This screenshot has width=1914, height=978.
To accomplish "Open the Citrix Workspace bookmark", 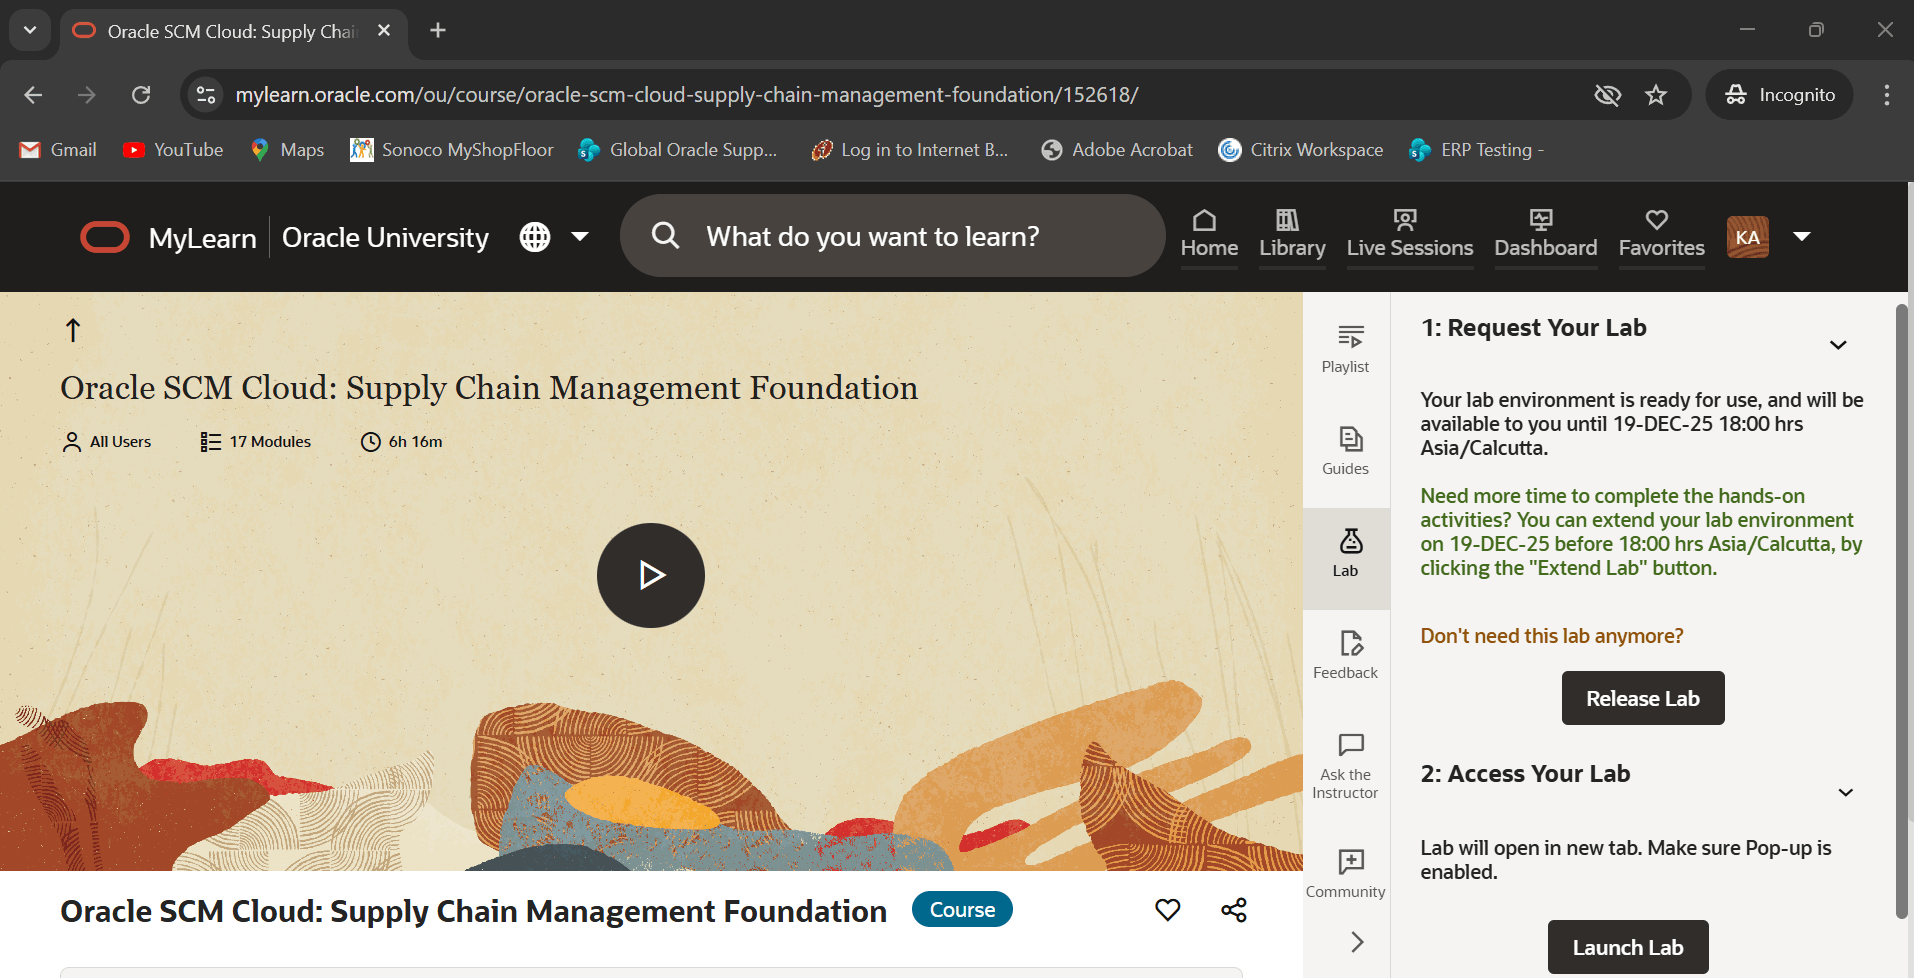I will [x=1300, y=150].
